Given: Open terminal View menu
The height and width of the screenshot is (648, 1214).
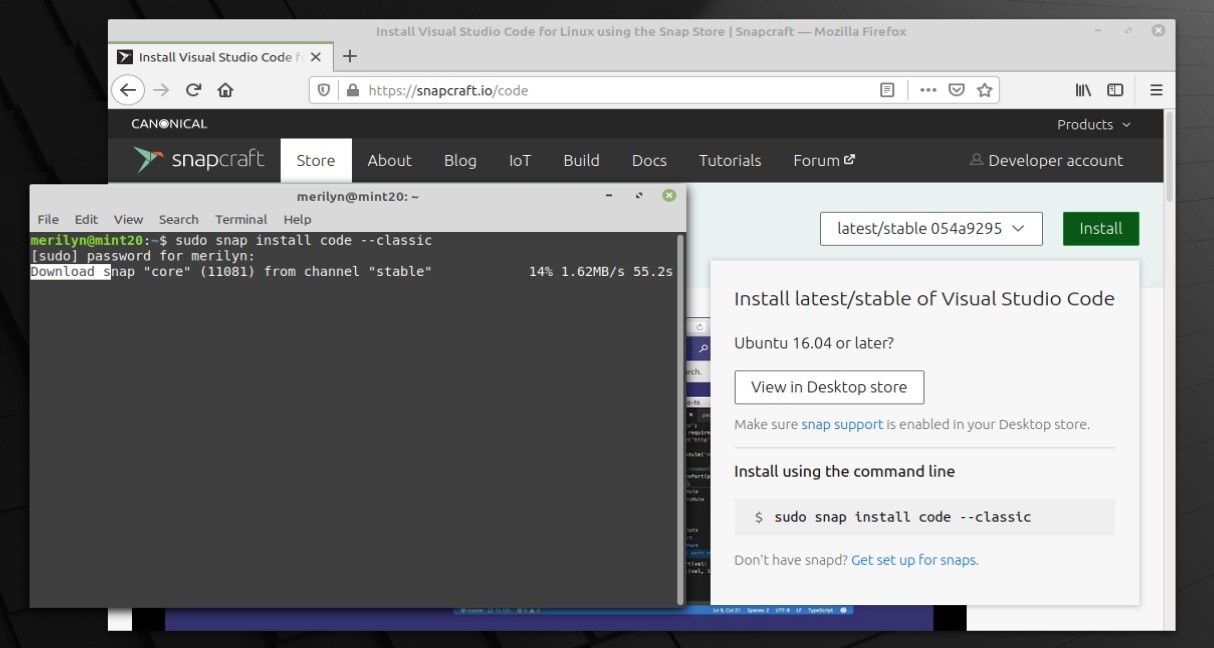Looking at the screenshot, I should pos(128,219).
